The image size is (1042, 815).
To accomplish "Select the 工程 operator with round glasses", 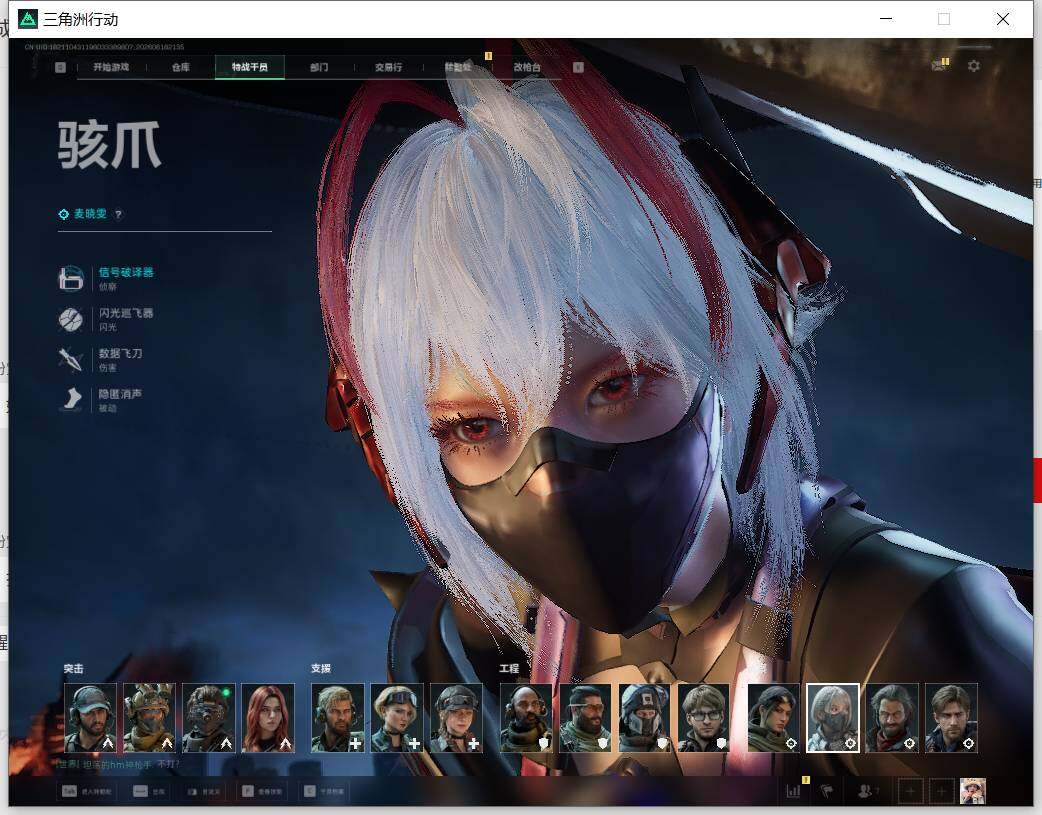I will coord(704,718).
